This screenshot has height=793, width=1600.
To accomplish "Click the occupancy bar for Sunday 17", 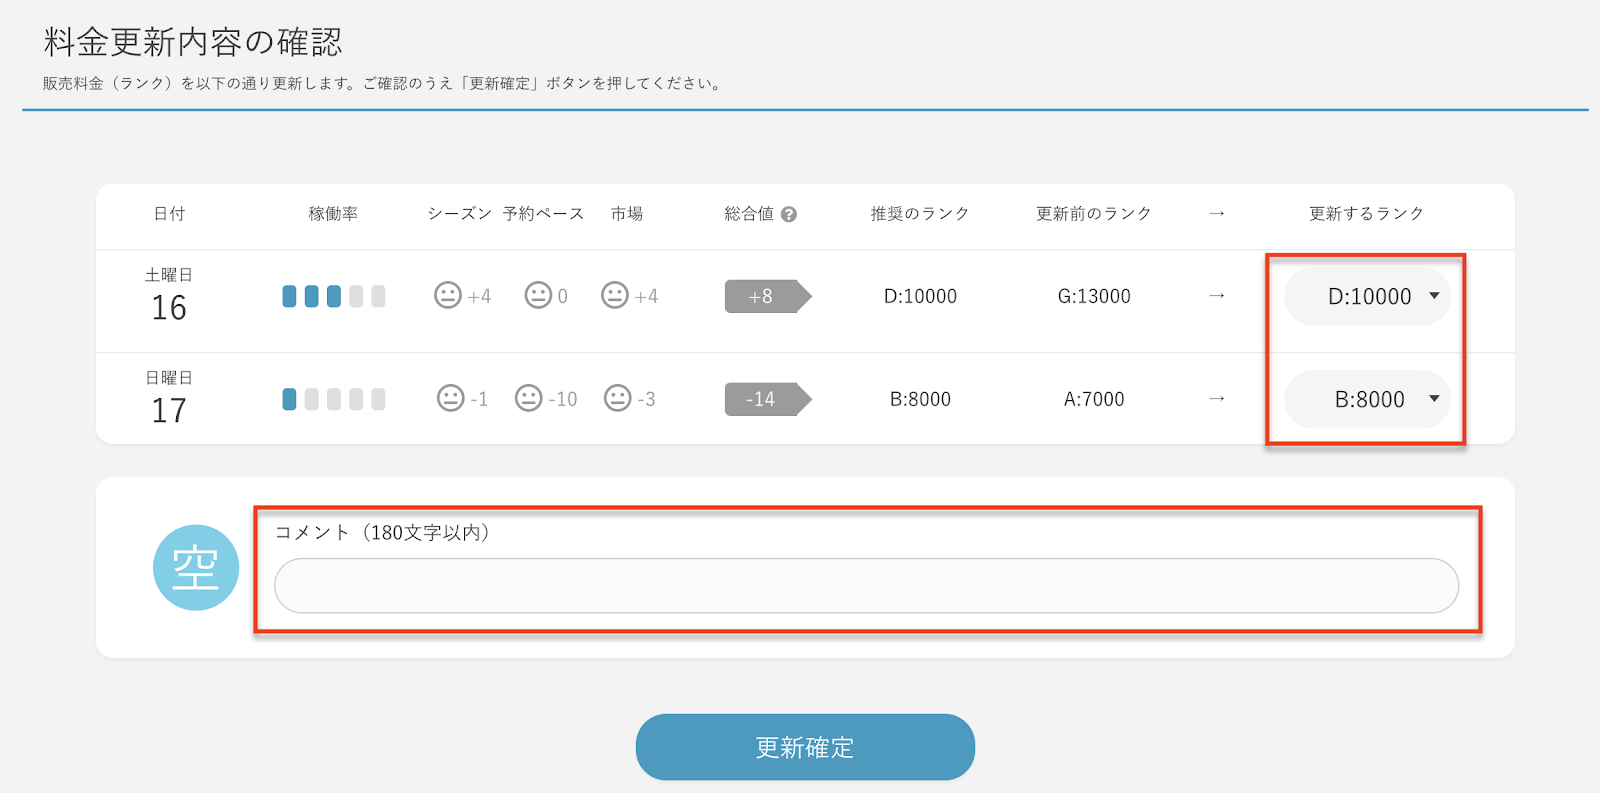I will click(334, 399).
